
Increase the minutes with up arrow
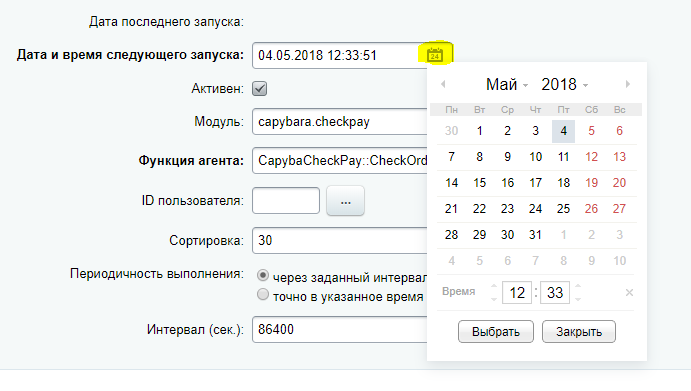(578, 286)
